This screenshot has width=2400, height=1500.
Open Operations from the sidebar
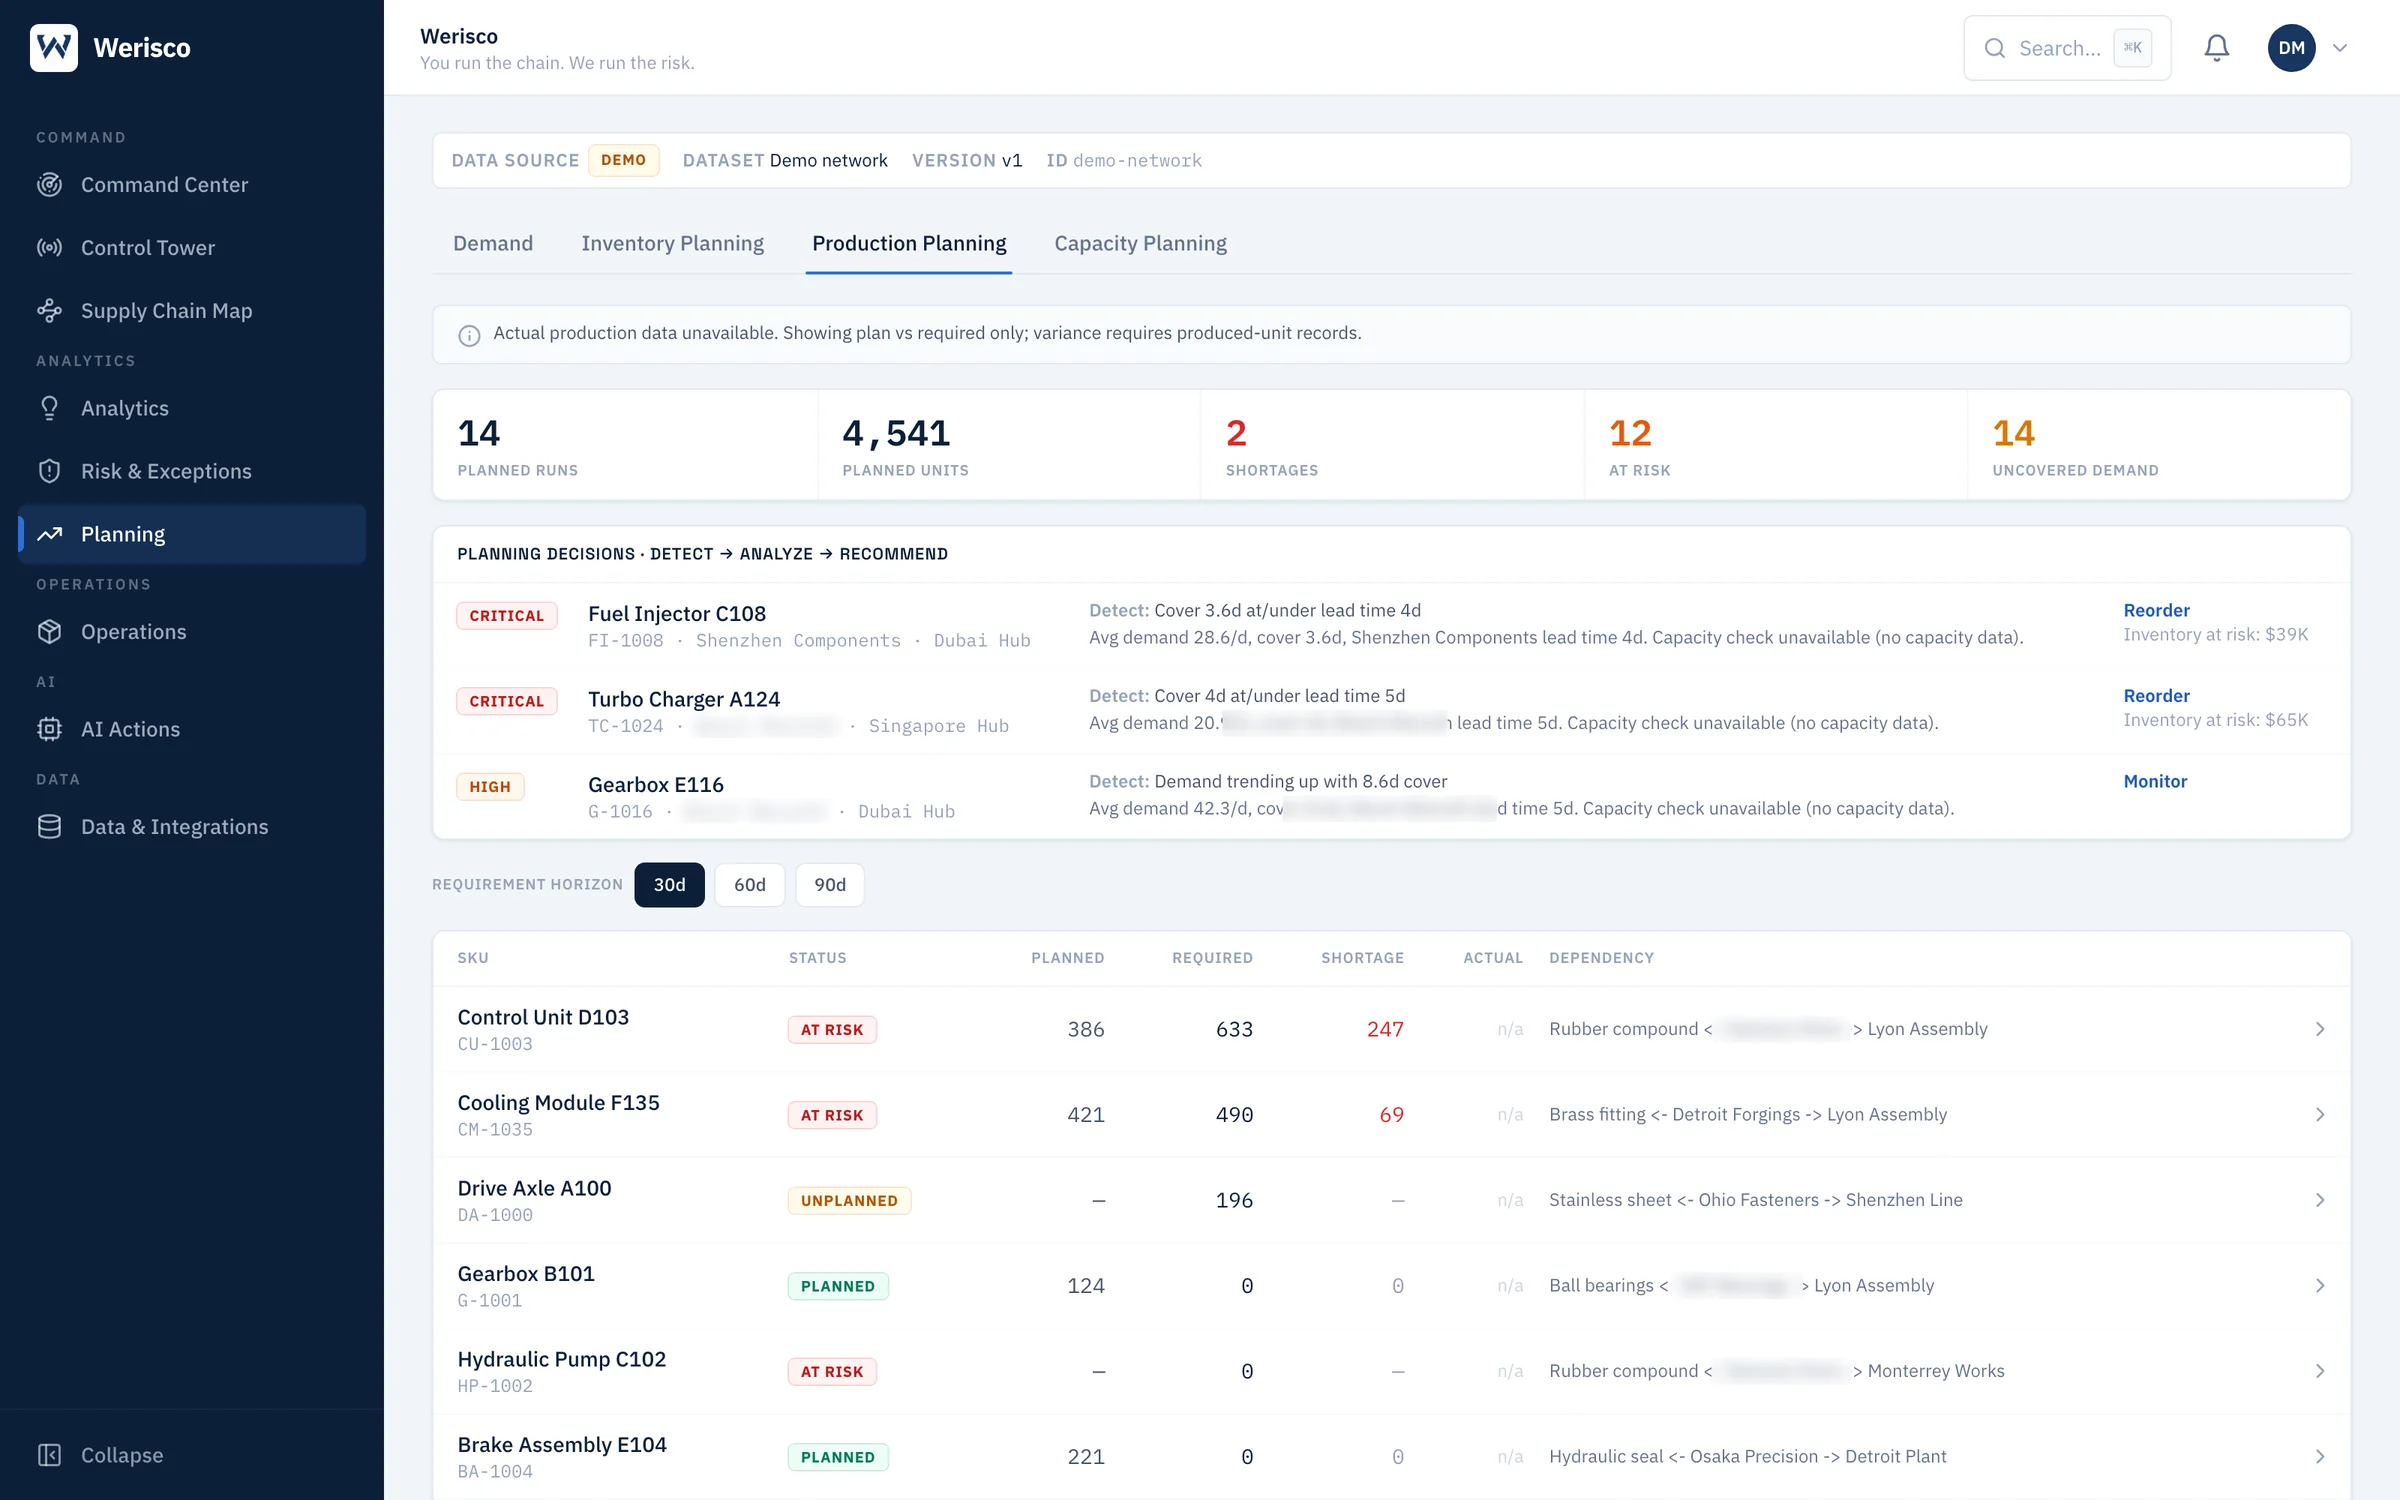[x=192, y=632]
